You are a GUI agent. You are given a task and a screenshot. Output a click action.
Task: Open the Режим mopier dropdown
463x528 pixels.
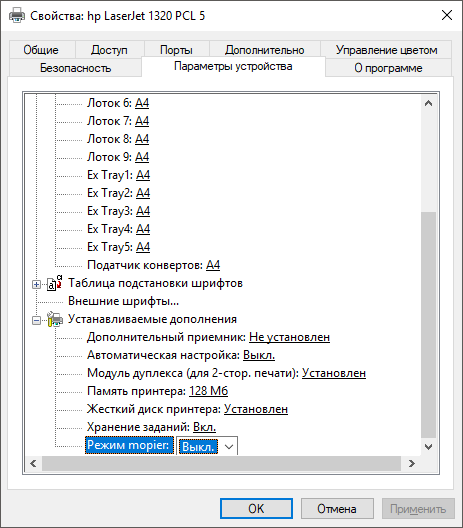pos(229,447)
